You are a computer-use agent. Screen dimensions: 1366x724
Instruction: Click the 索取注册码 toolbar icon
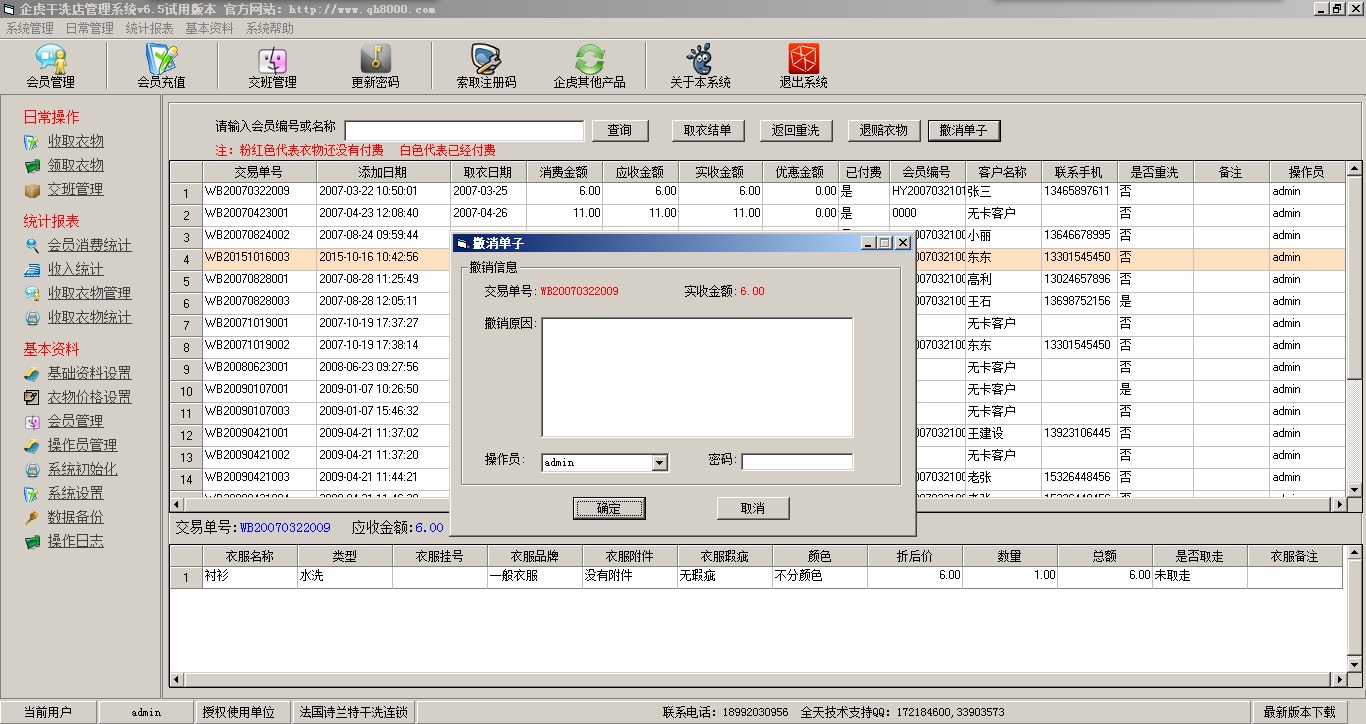point(486,59)
